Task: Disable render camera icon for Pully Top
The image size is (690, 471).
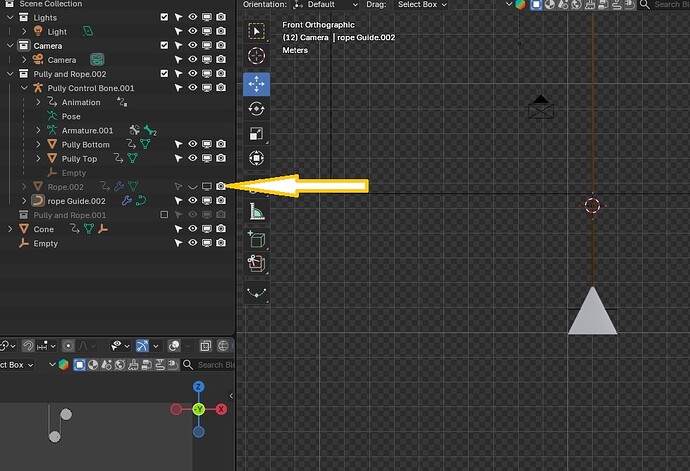Action: click(x=221, y=158)
